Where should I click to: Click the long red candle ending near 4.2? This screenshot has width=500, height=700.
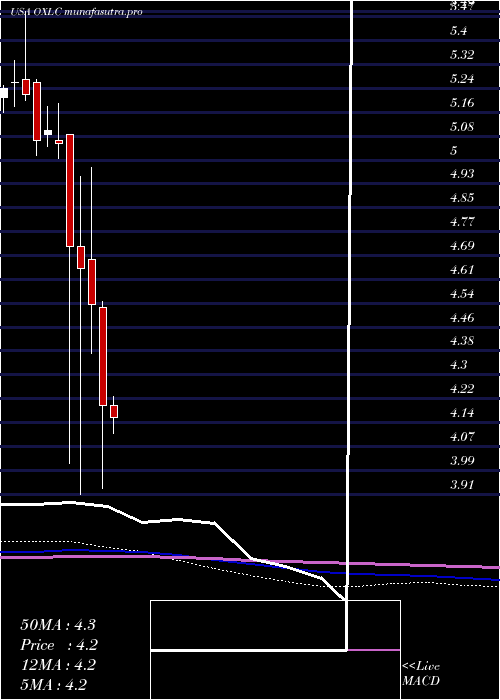(103, 356)
